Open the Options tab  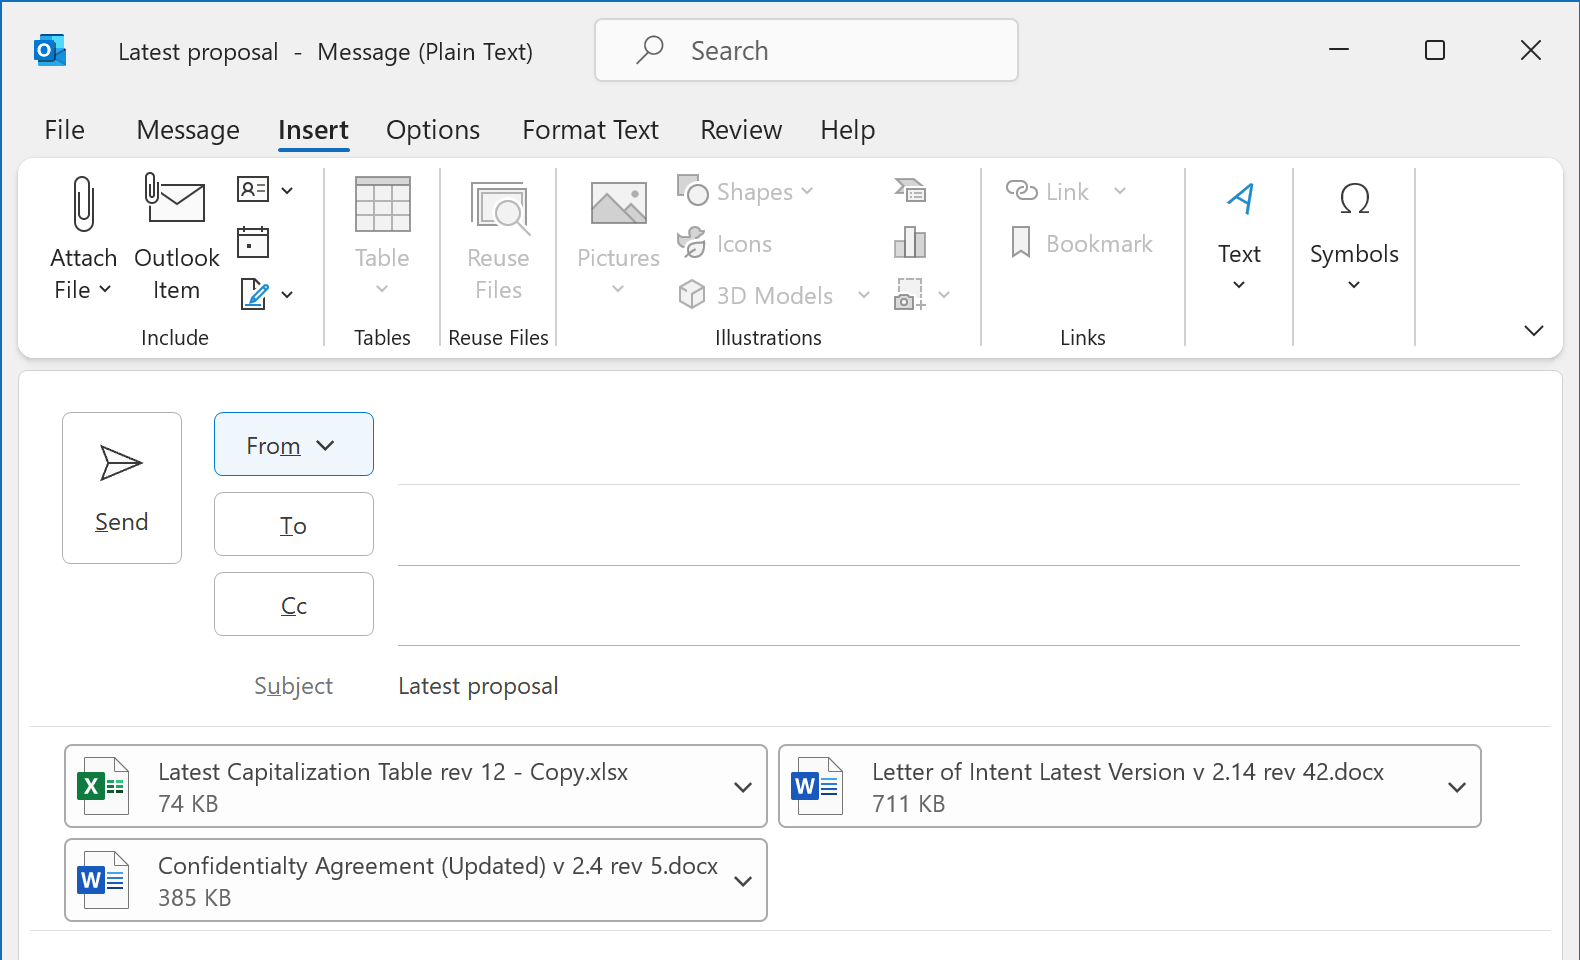point(432,130)
